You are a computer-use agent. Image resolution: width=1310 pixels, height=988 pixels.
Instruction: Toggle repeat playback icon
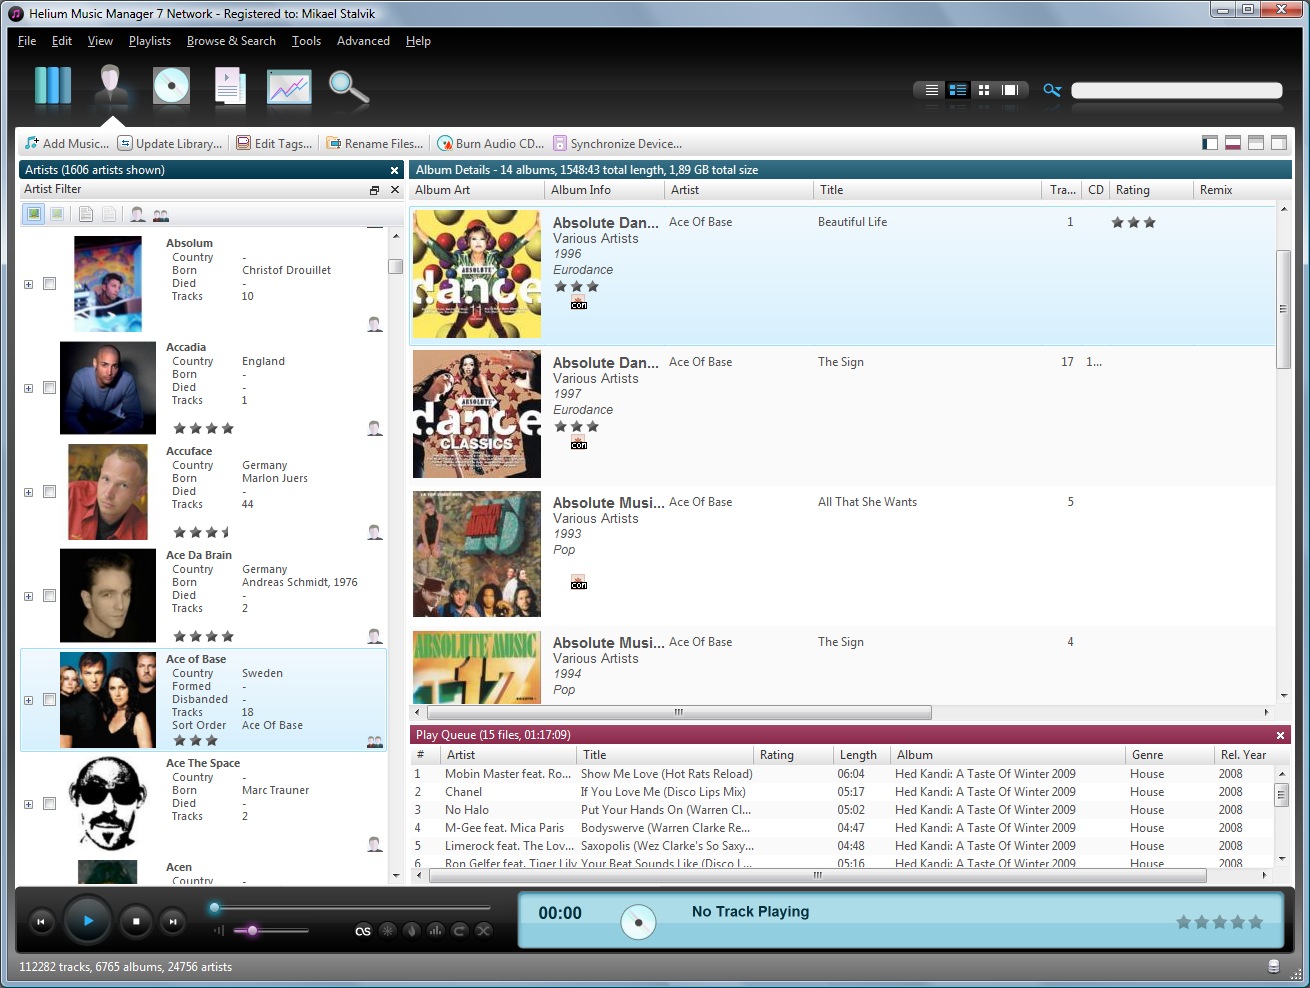pyautogui.click(x=459, y=930)
